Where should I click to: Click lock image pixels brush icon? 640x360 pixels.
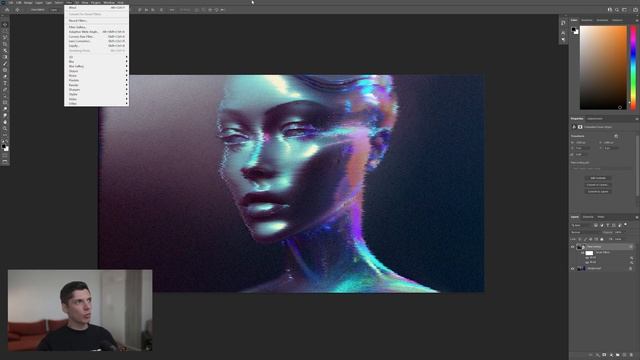(x=586, y=239)
